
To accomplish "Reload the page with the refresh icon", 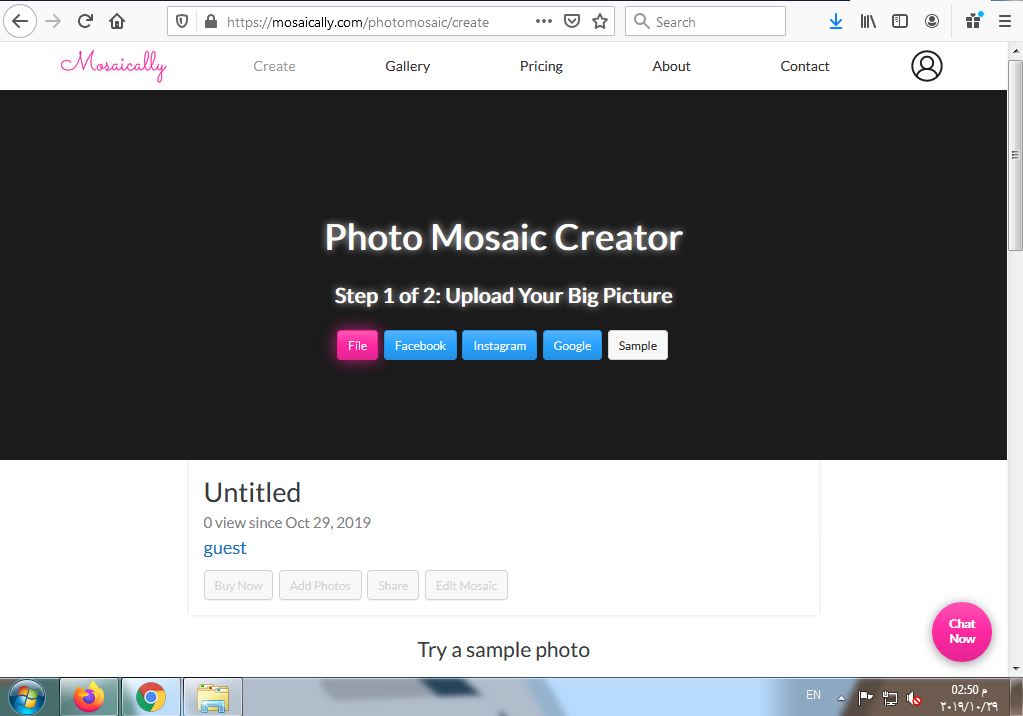I will pos(85,21).
